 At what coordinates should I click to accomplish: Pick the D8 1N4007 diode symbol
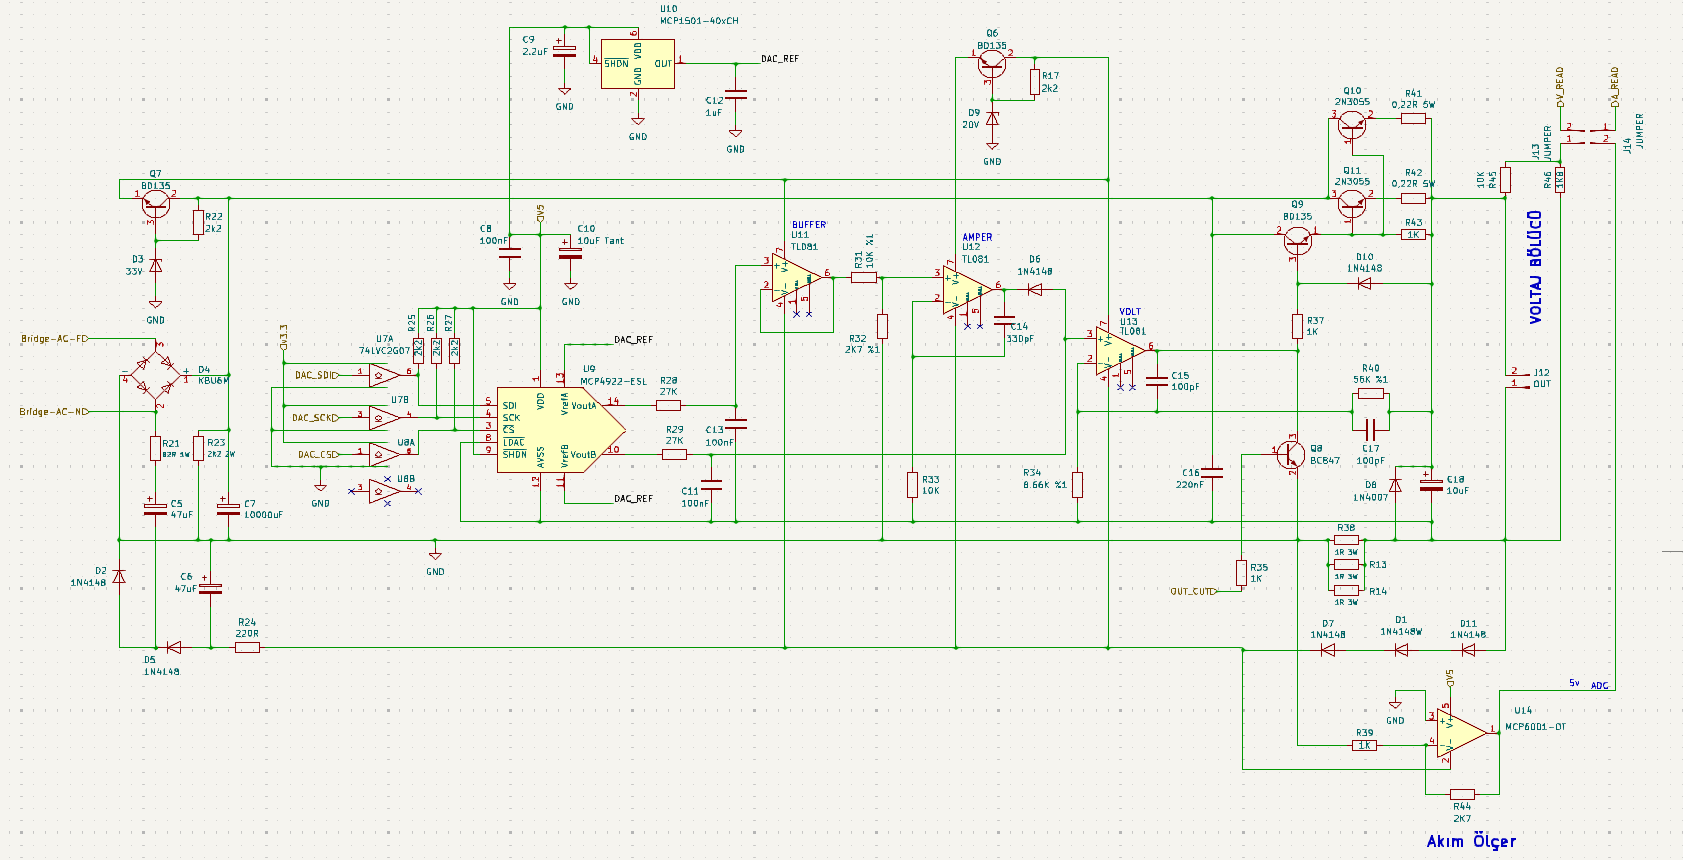tap(1396, 484)
